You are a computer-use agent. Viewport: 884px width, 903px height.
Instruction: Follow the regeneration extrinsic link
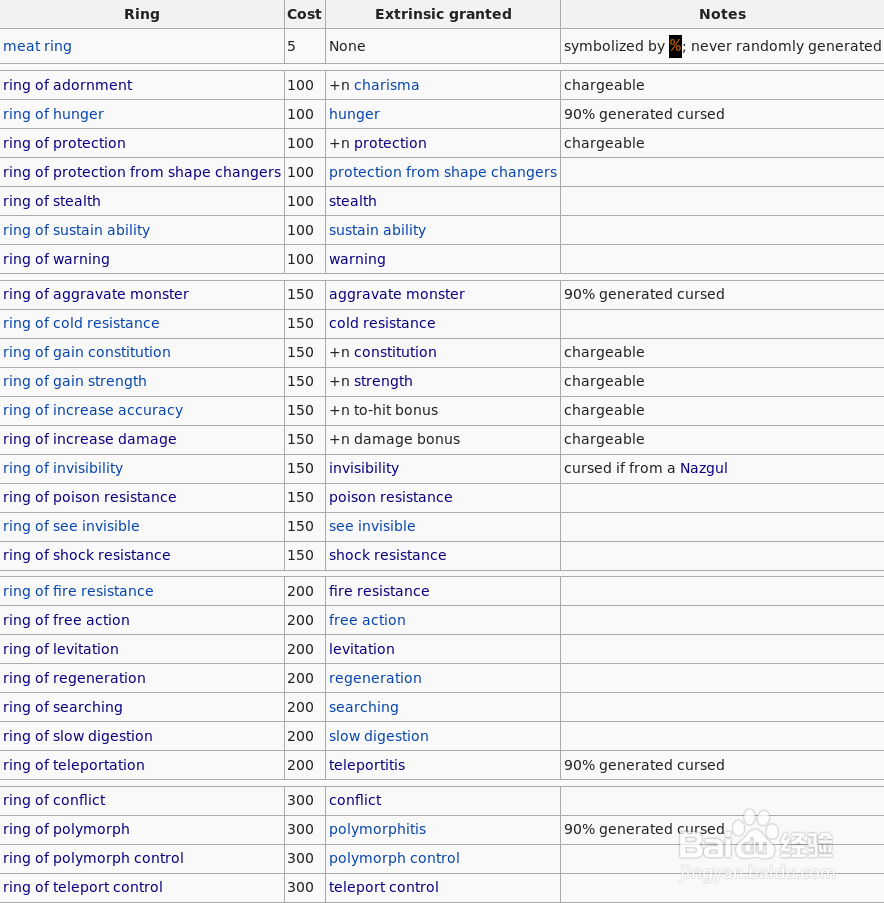click(x=375, y=678)
